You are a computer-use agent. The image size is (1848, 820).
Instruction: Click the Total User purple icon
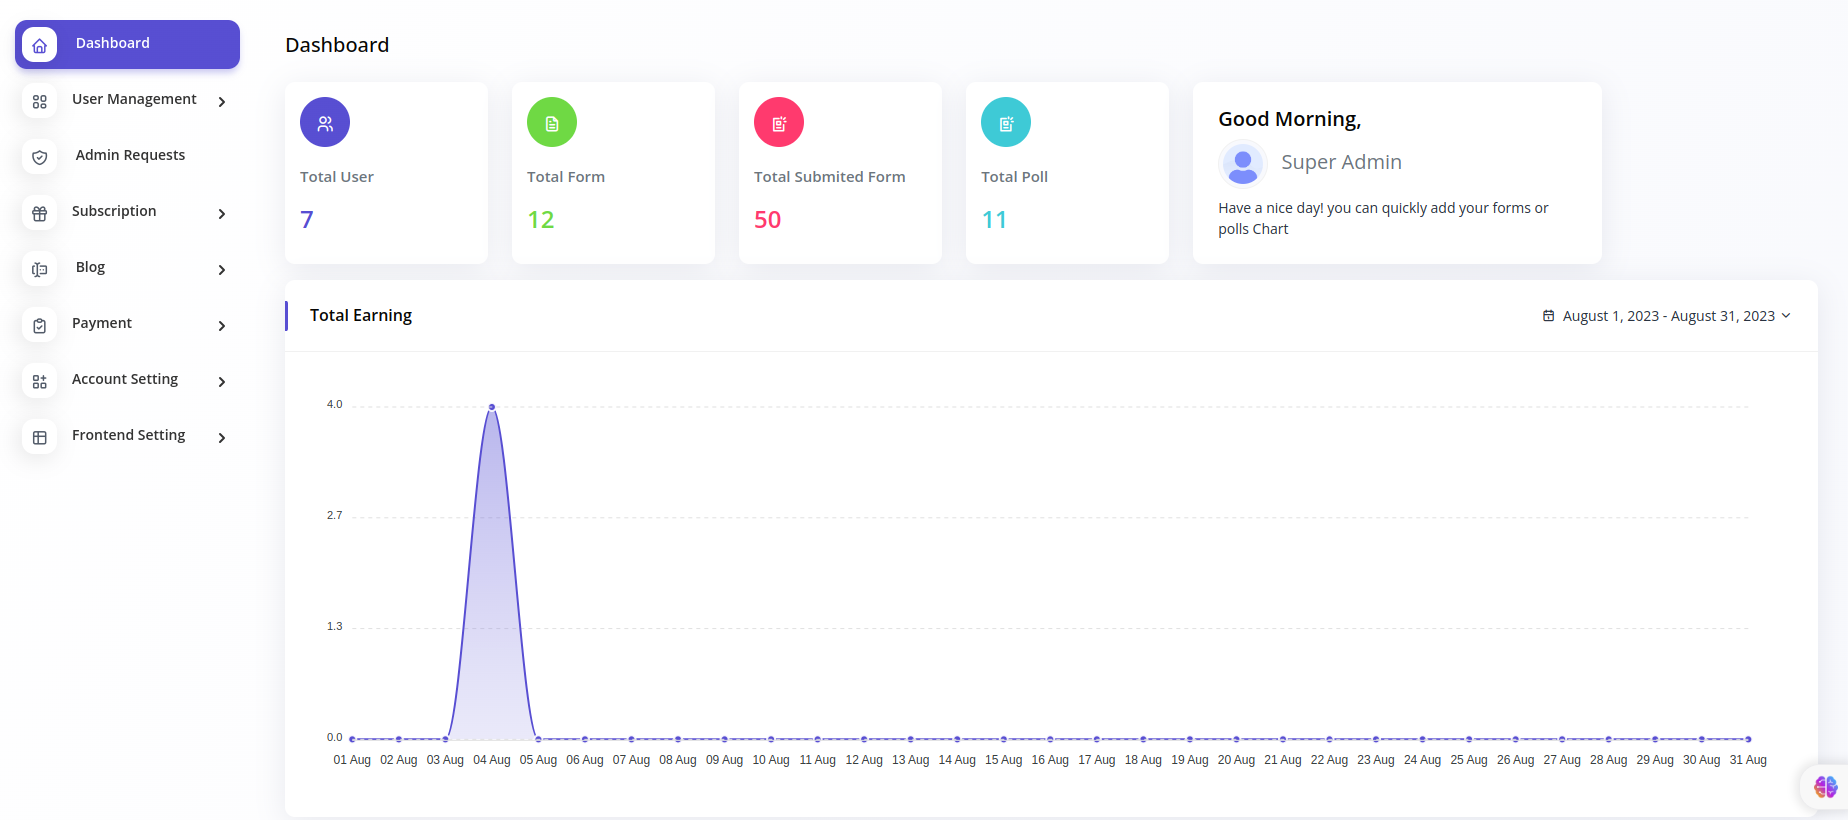pos(325,122)
